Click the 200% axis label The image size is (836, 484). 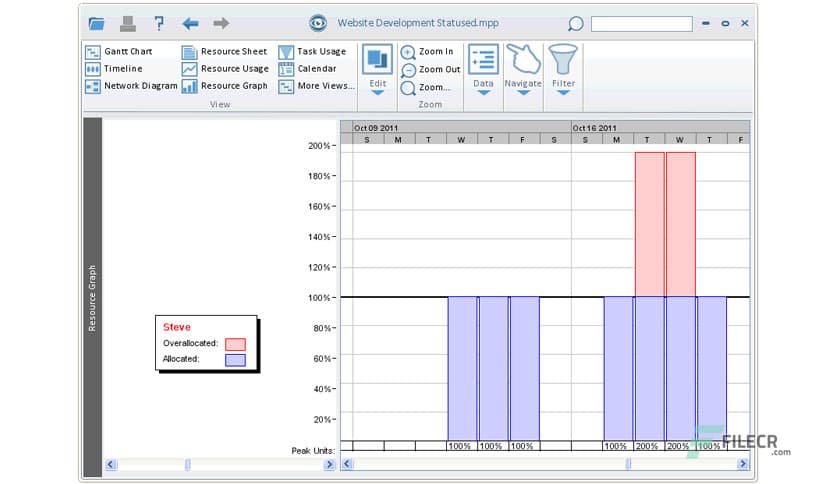point(319,146)
